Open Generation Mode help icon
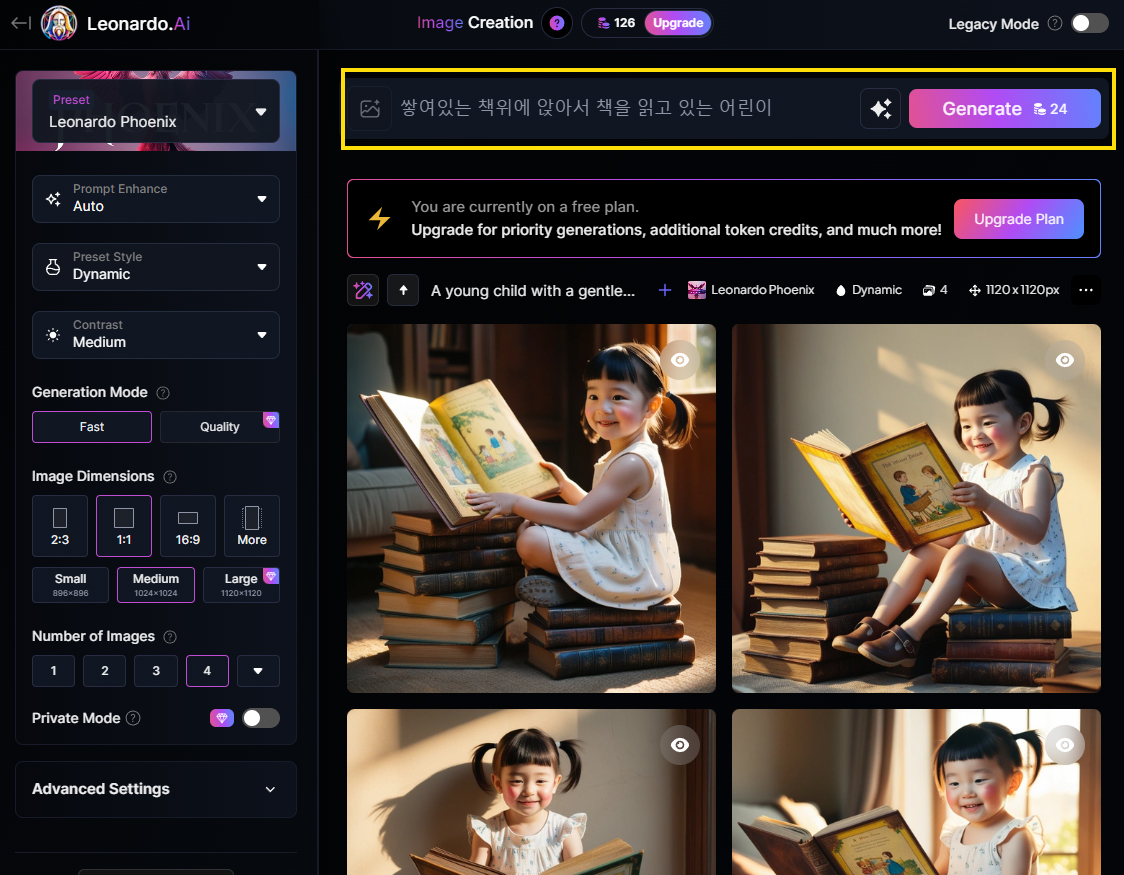Image resolution: width=1124 pixels, height=875 pixels. coord(163,393)
